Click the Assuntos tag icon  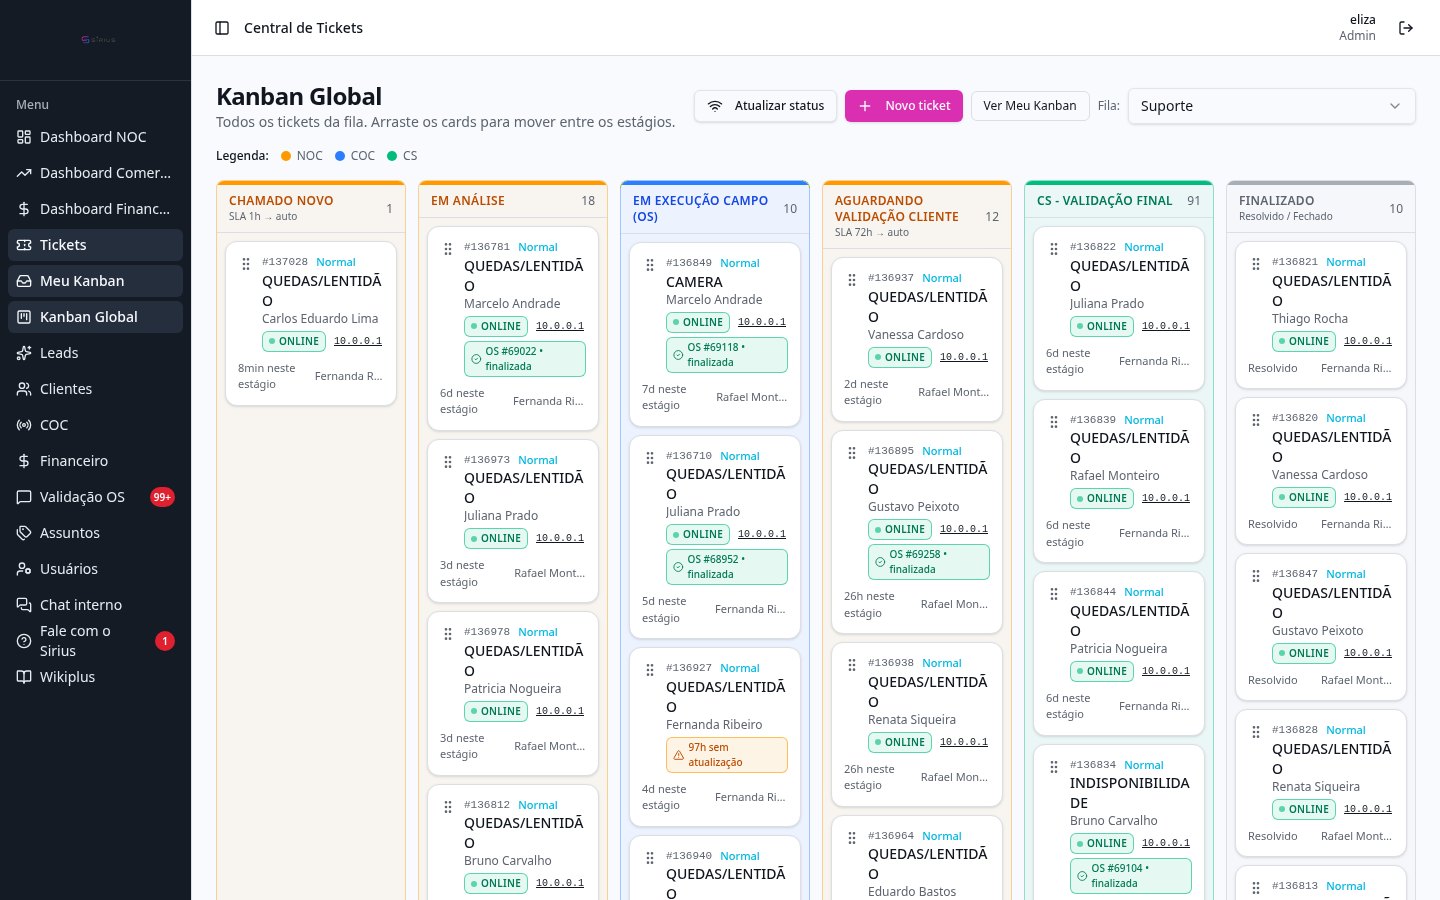click(x=24, y=533)
